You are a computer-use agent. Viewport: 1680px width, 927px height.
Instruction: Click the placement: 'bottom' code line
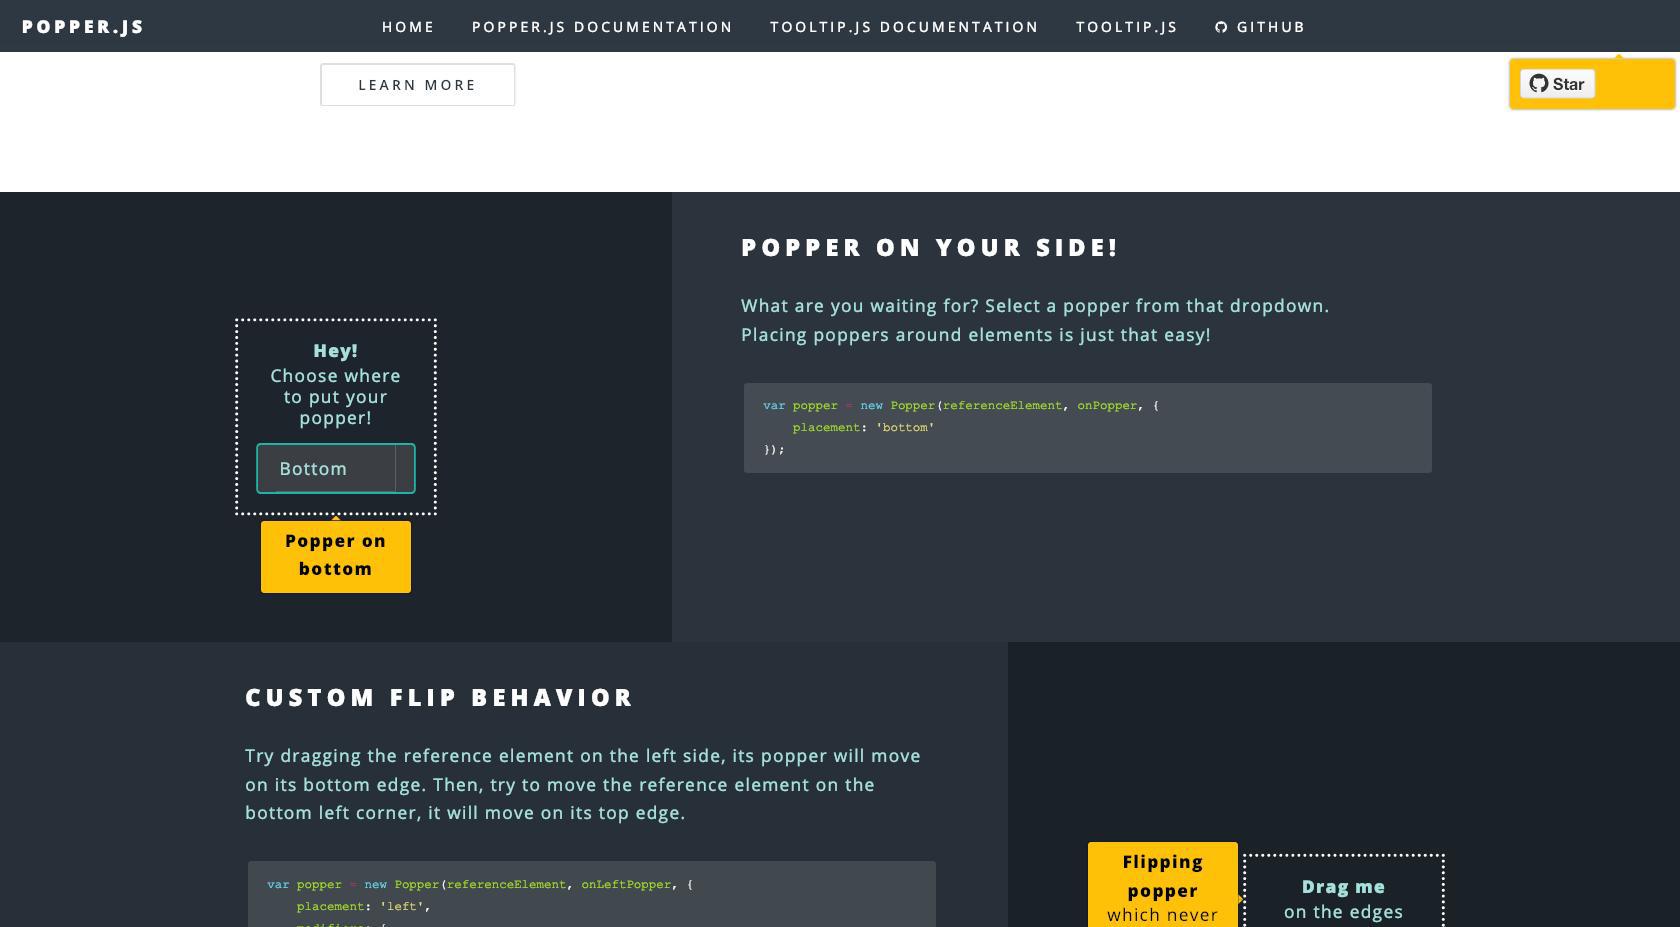(x=863, y=427)
